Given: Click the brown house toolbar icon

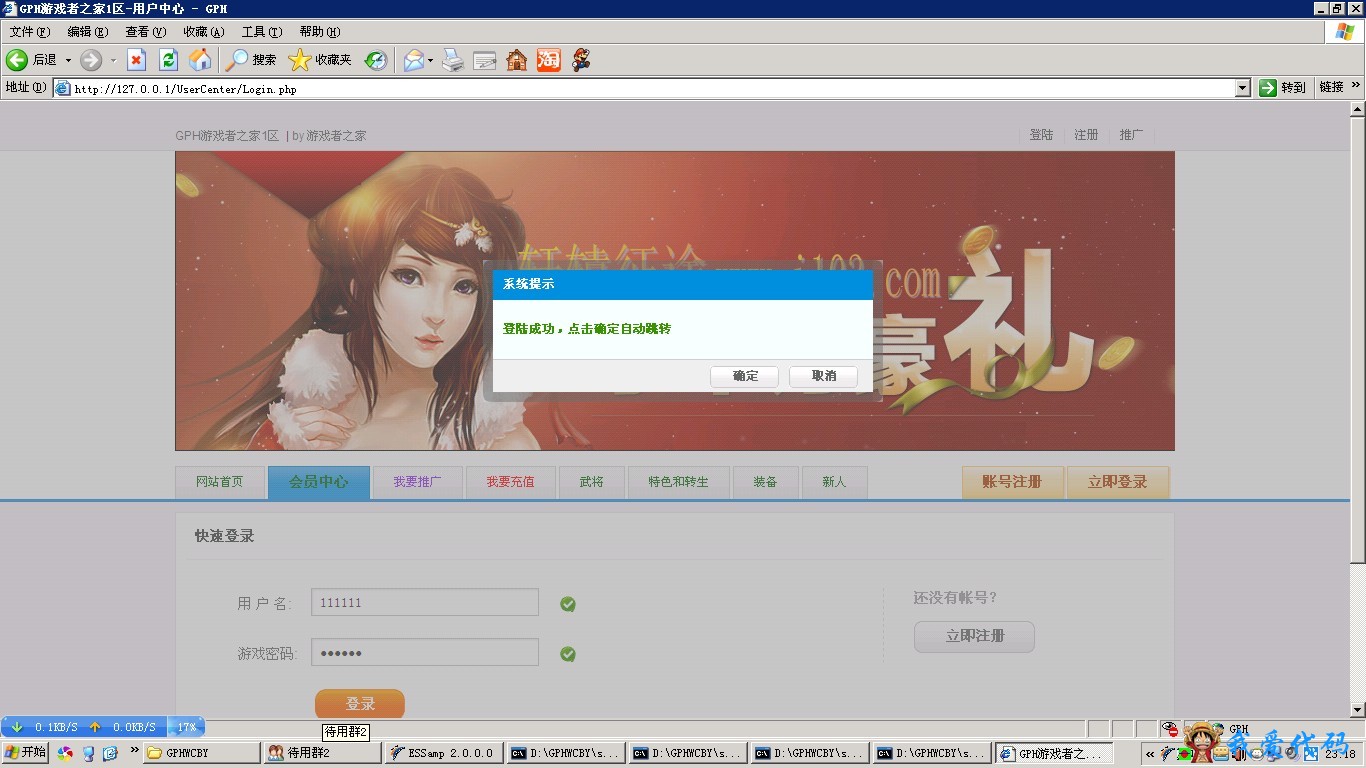Looking at the screenshot, I should 517,60.
